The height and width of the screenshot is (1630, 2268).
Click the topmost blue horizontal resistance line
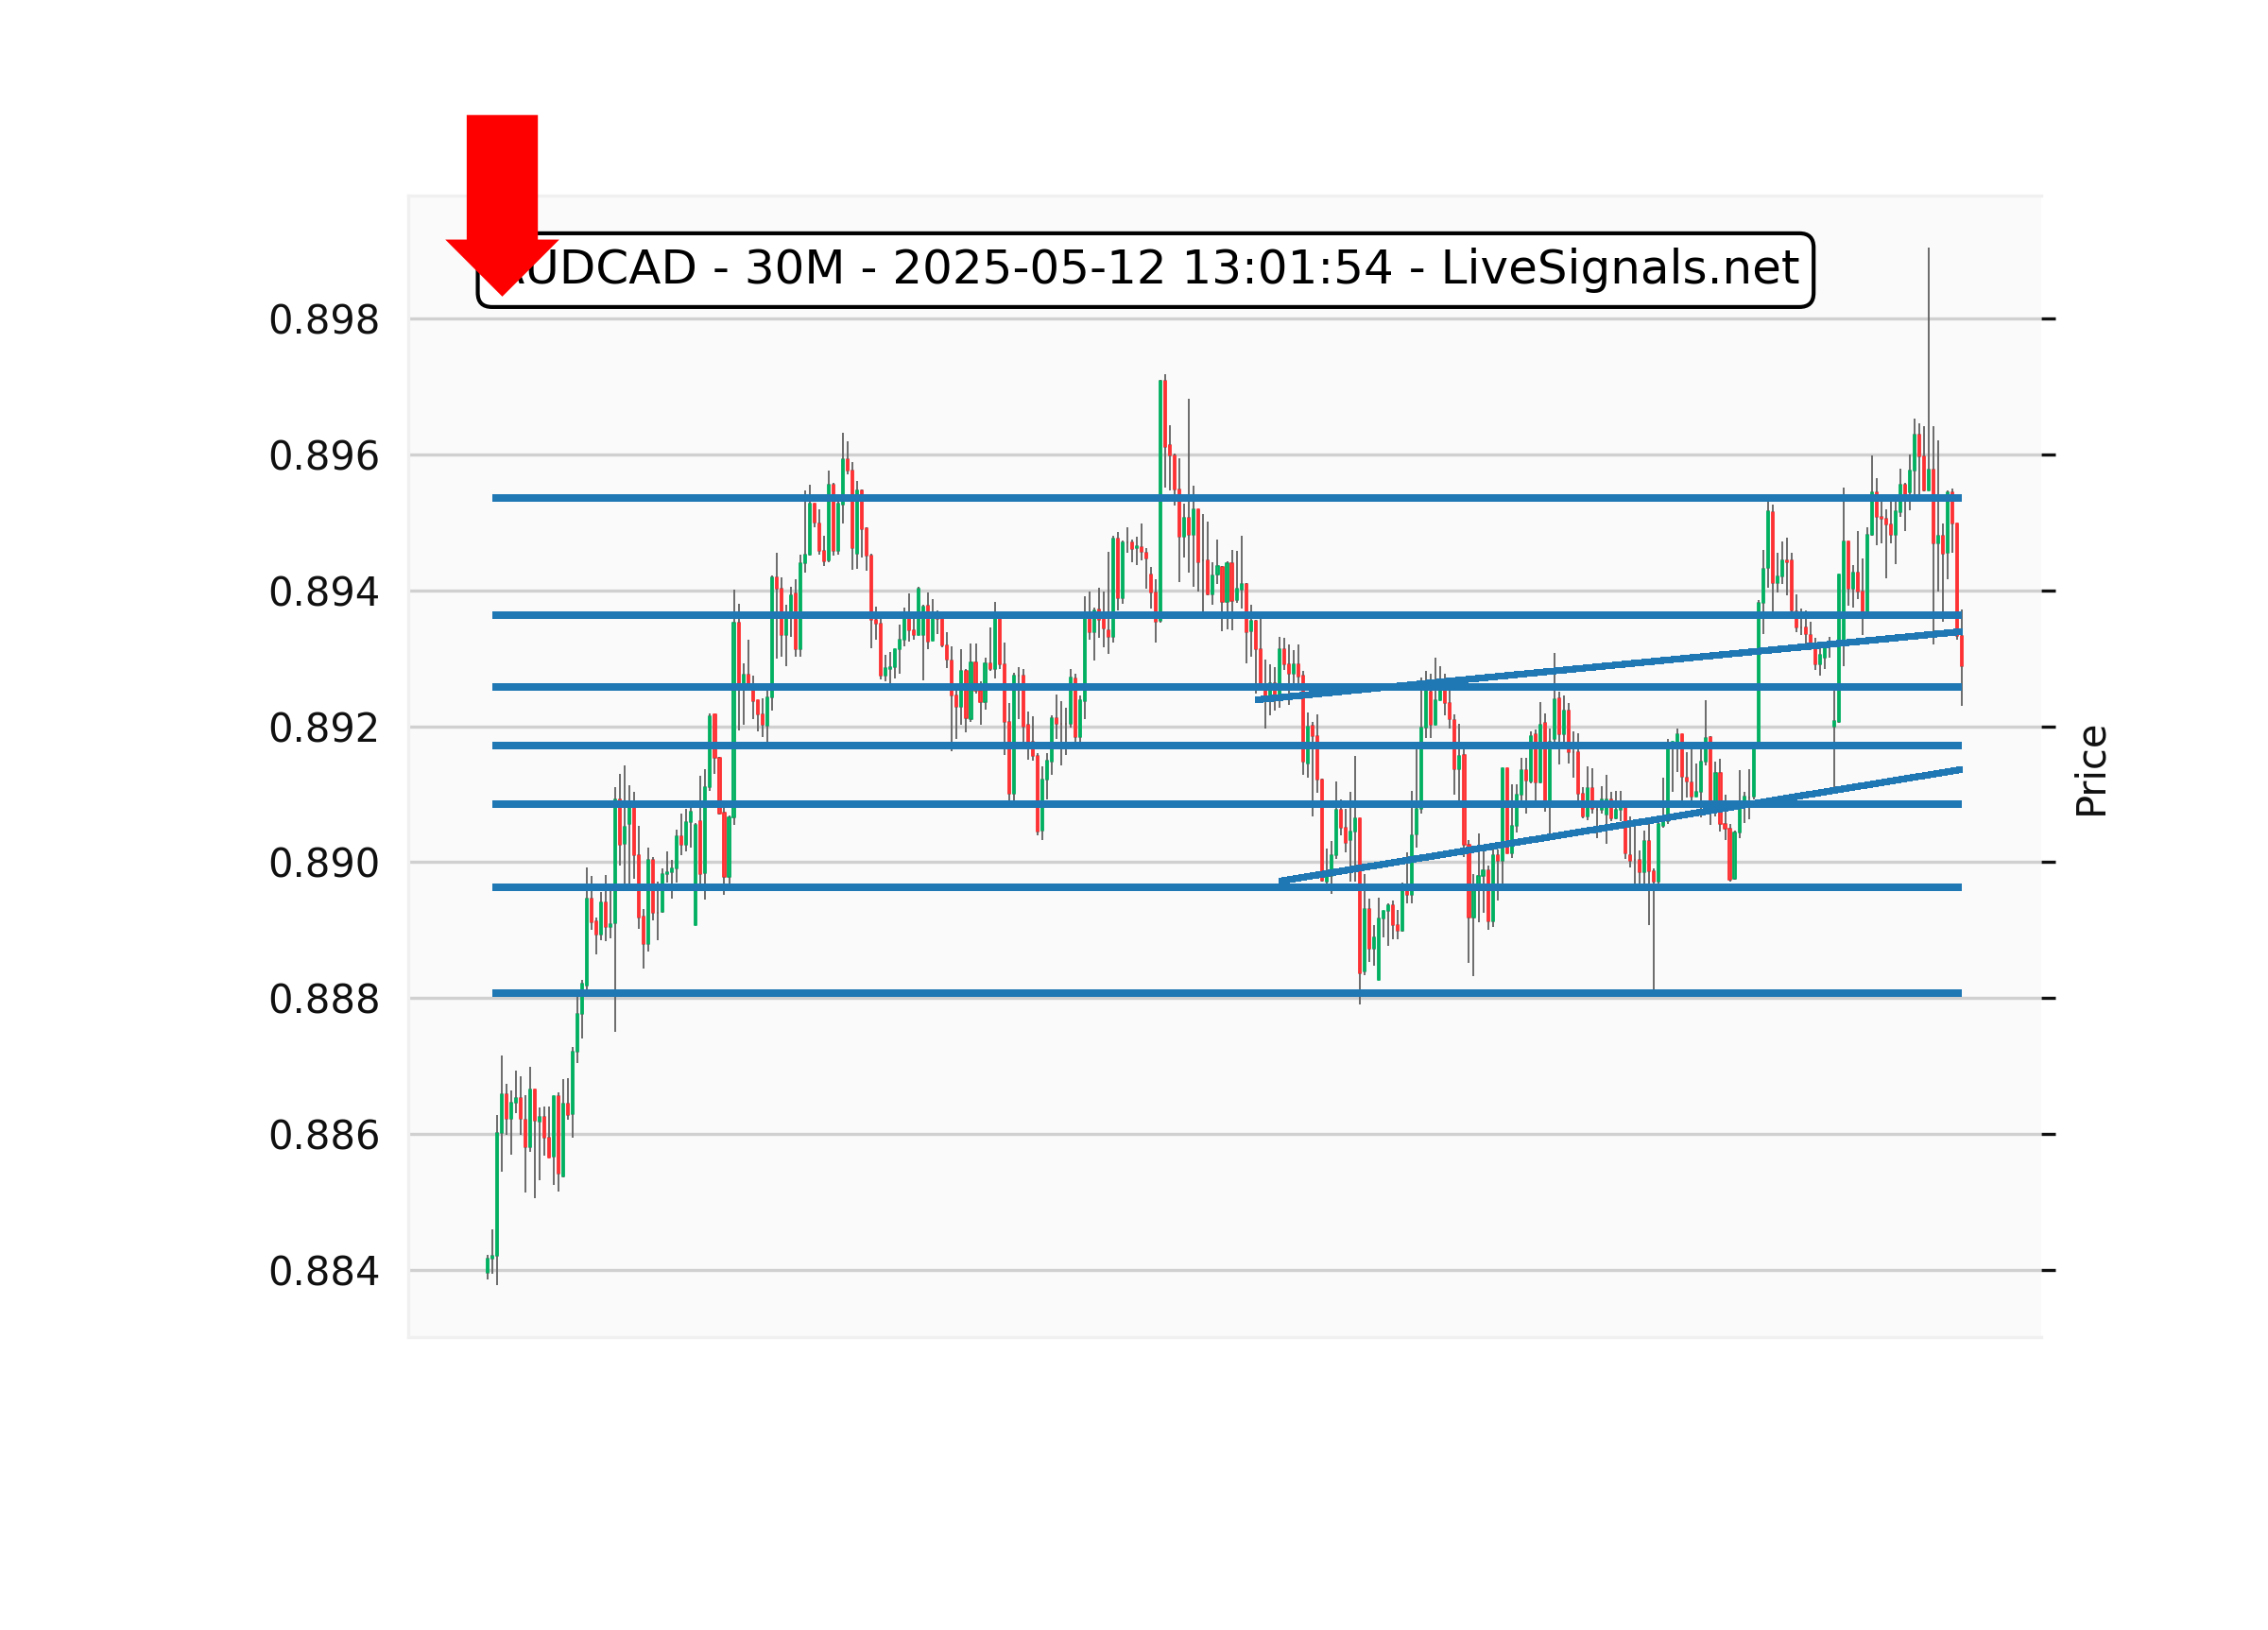tap(1000, 498)
